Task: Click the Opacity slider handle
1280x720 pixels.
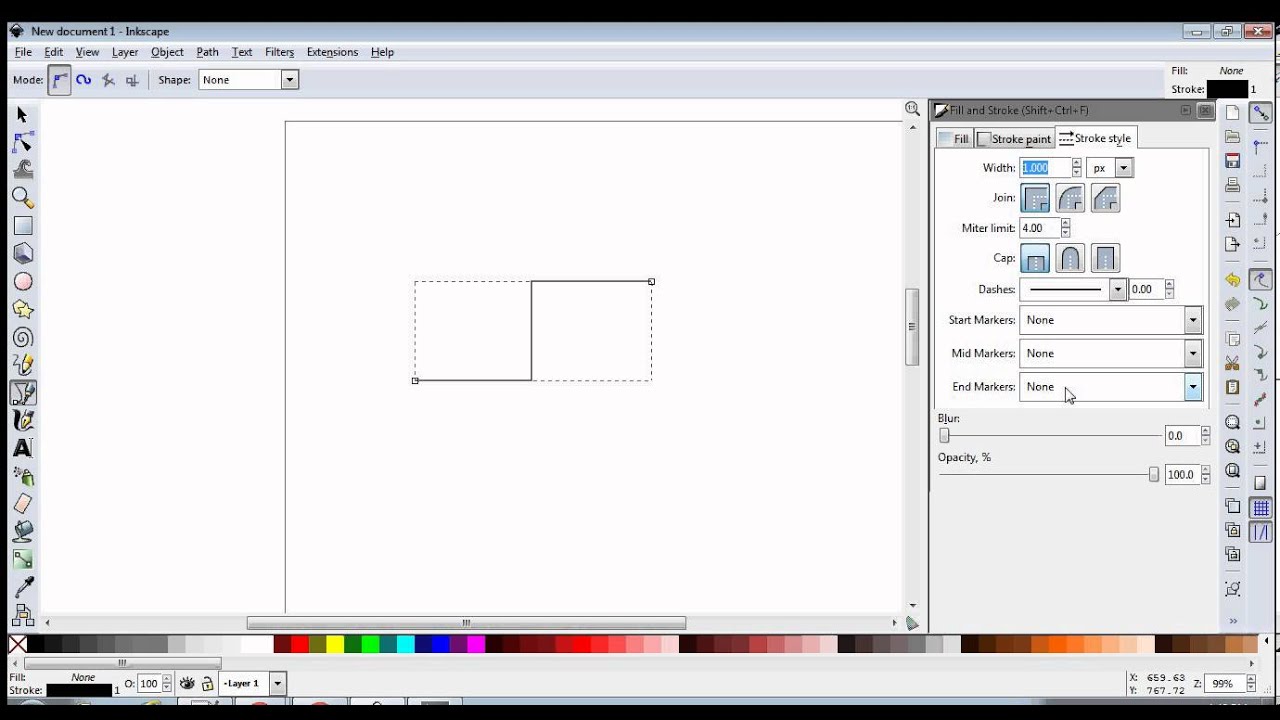Action: [x=1153, y=475]
